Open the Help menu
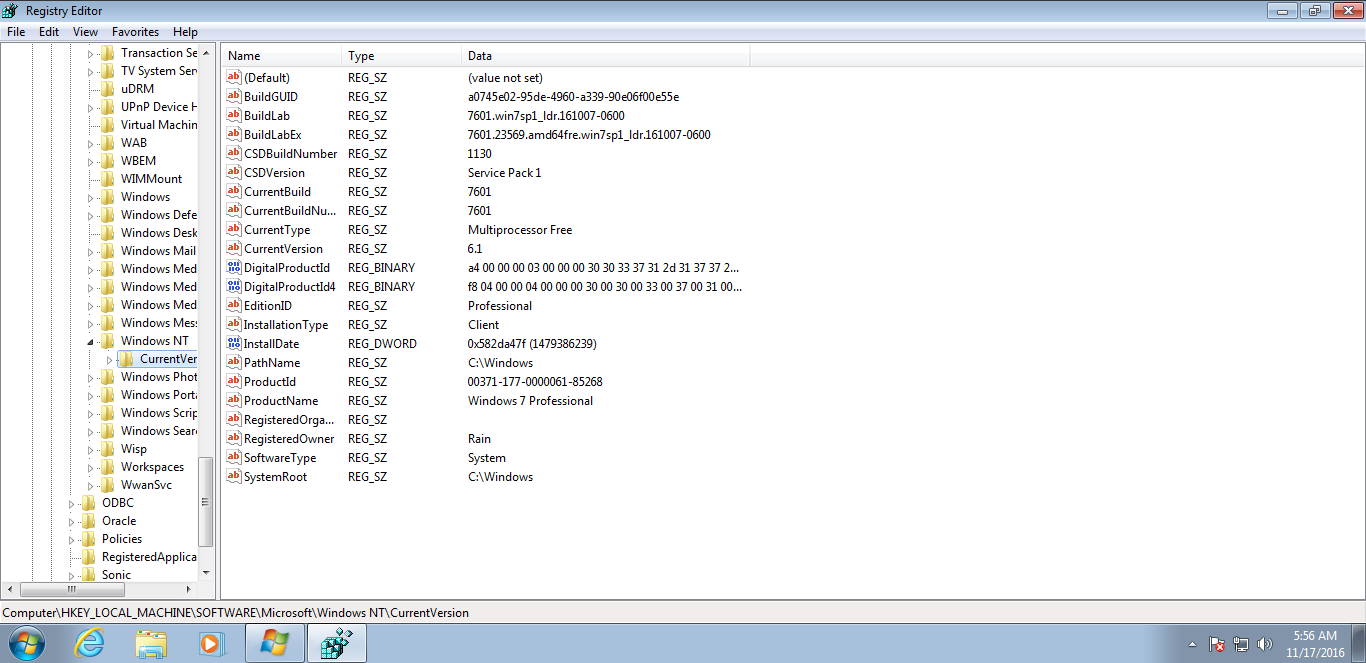Image resolution: width=1366 pixels, height=663 pixels. point(185,32)
